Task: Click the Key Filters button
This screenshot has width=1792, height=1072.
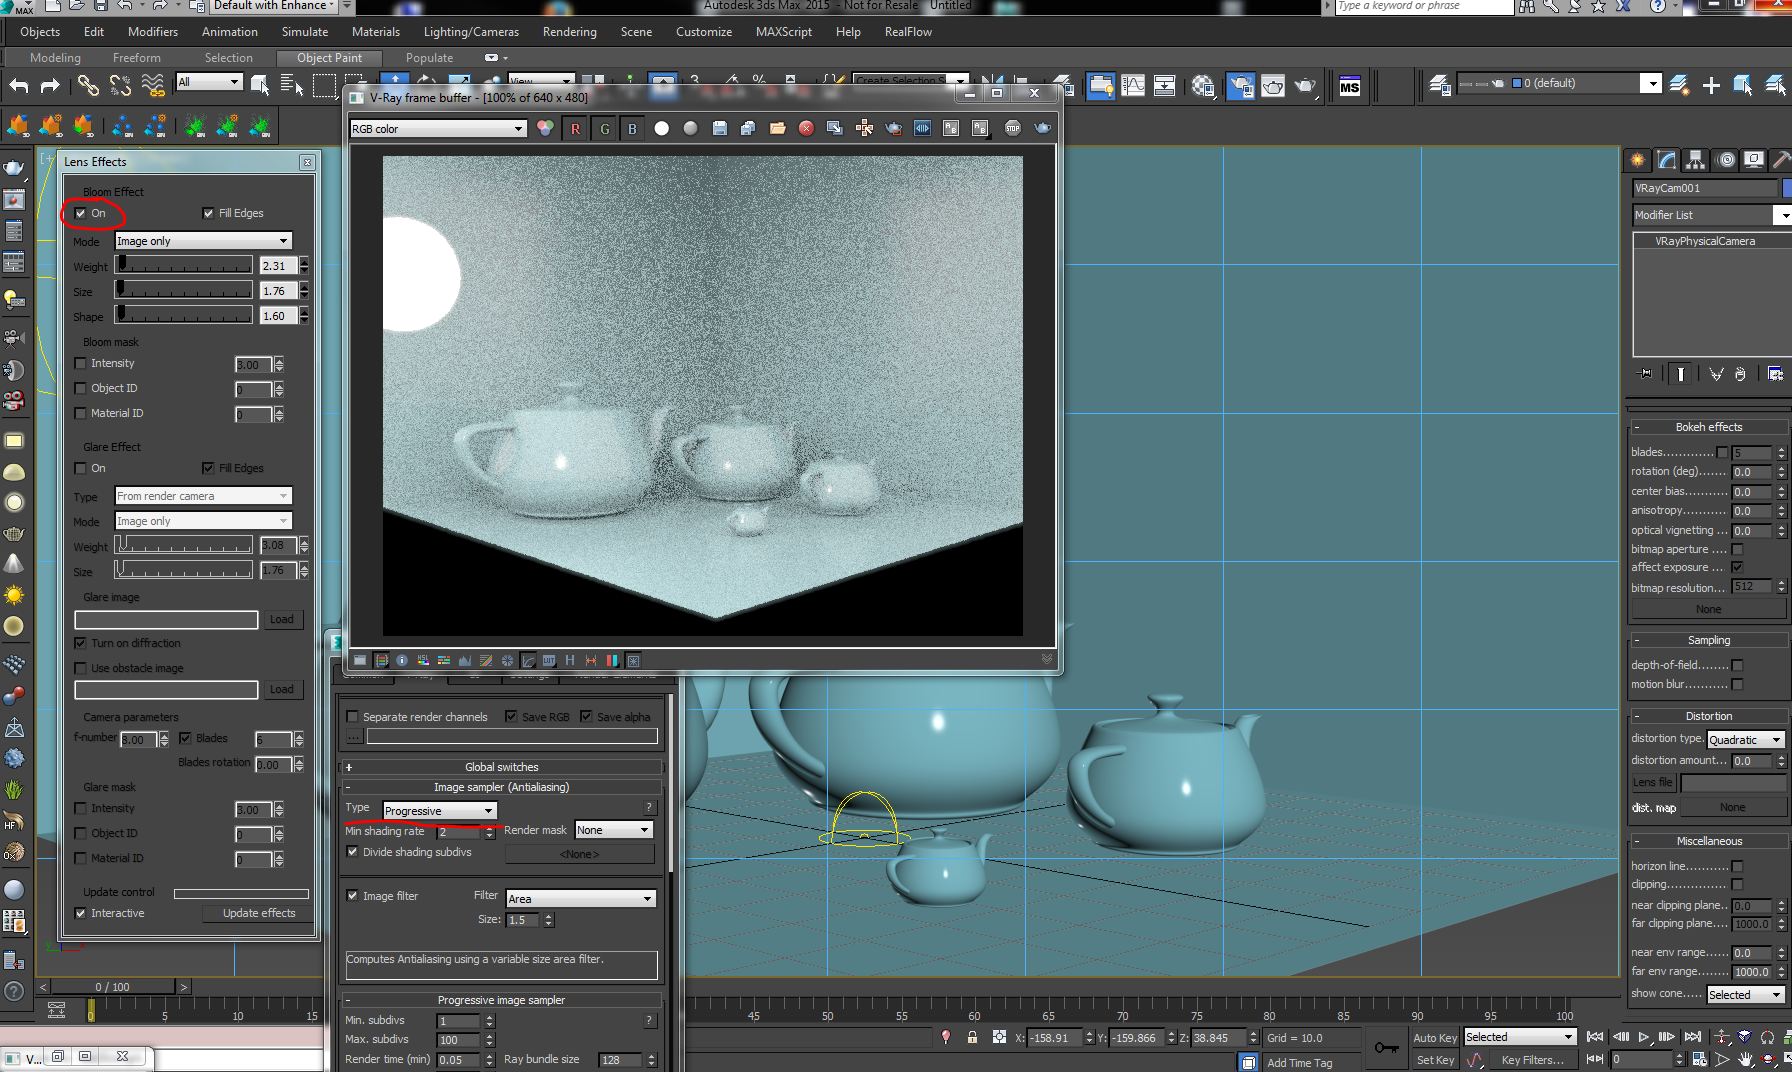Action: (1532, 1060)
